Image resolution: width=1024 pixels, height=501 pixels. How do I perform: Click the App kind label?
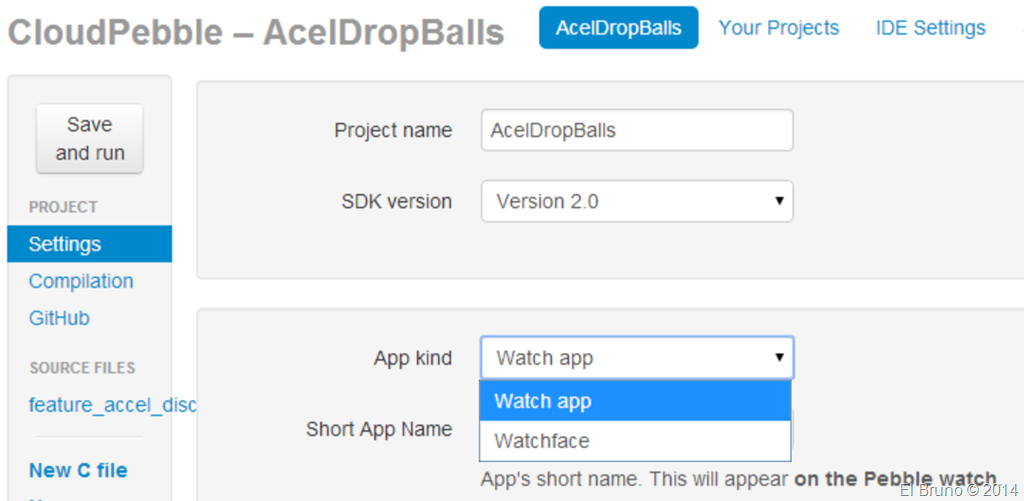(x=413, y=358)
